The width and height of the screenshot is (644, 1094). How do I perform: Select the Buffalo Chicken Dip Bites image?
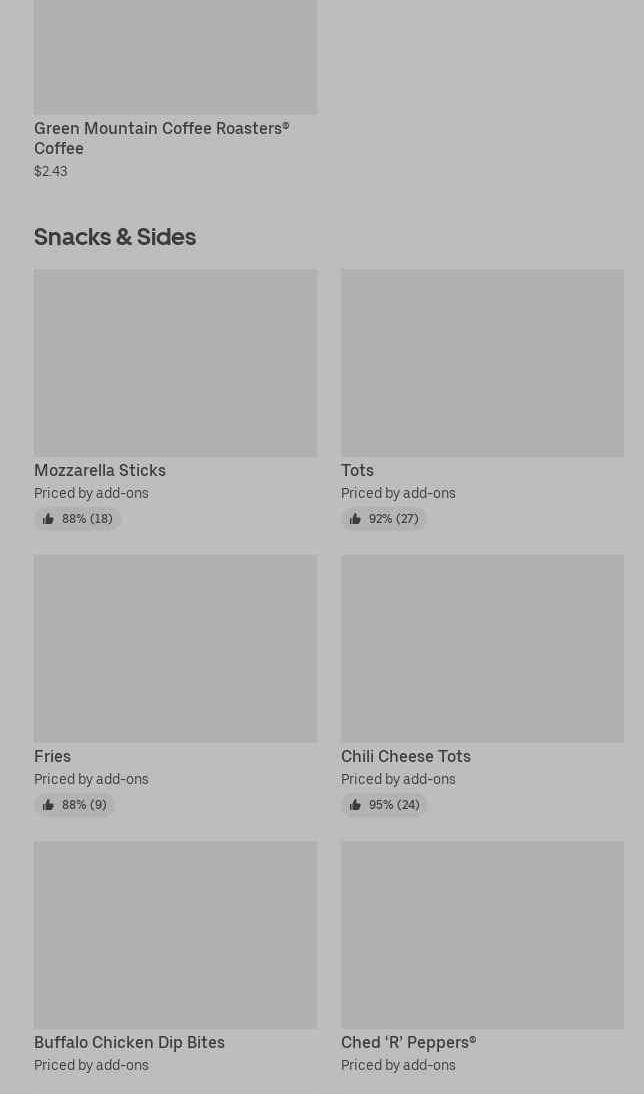pyautogui.click(x=175, y=935)
